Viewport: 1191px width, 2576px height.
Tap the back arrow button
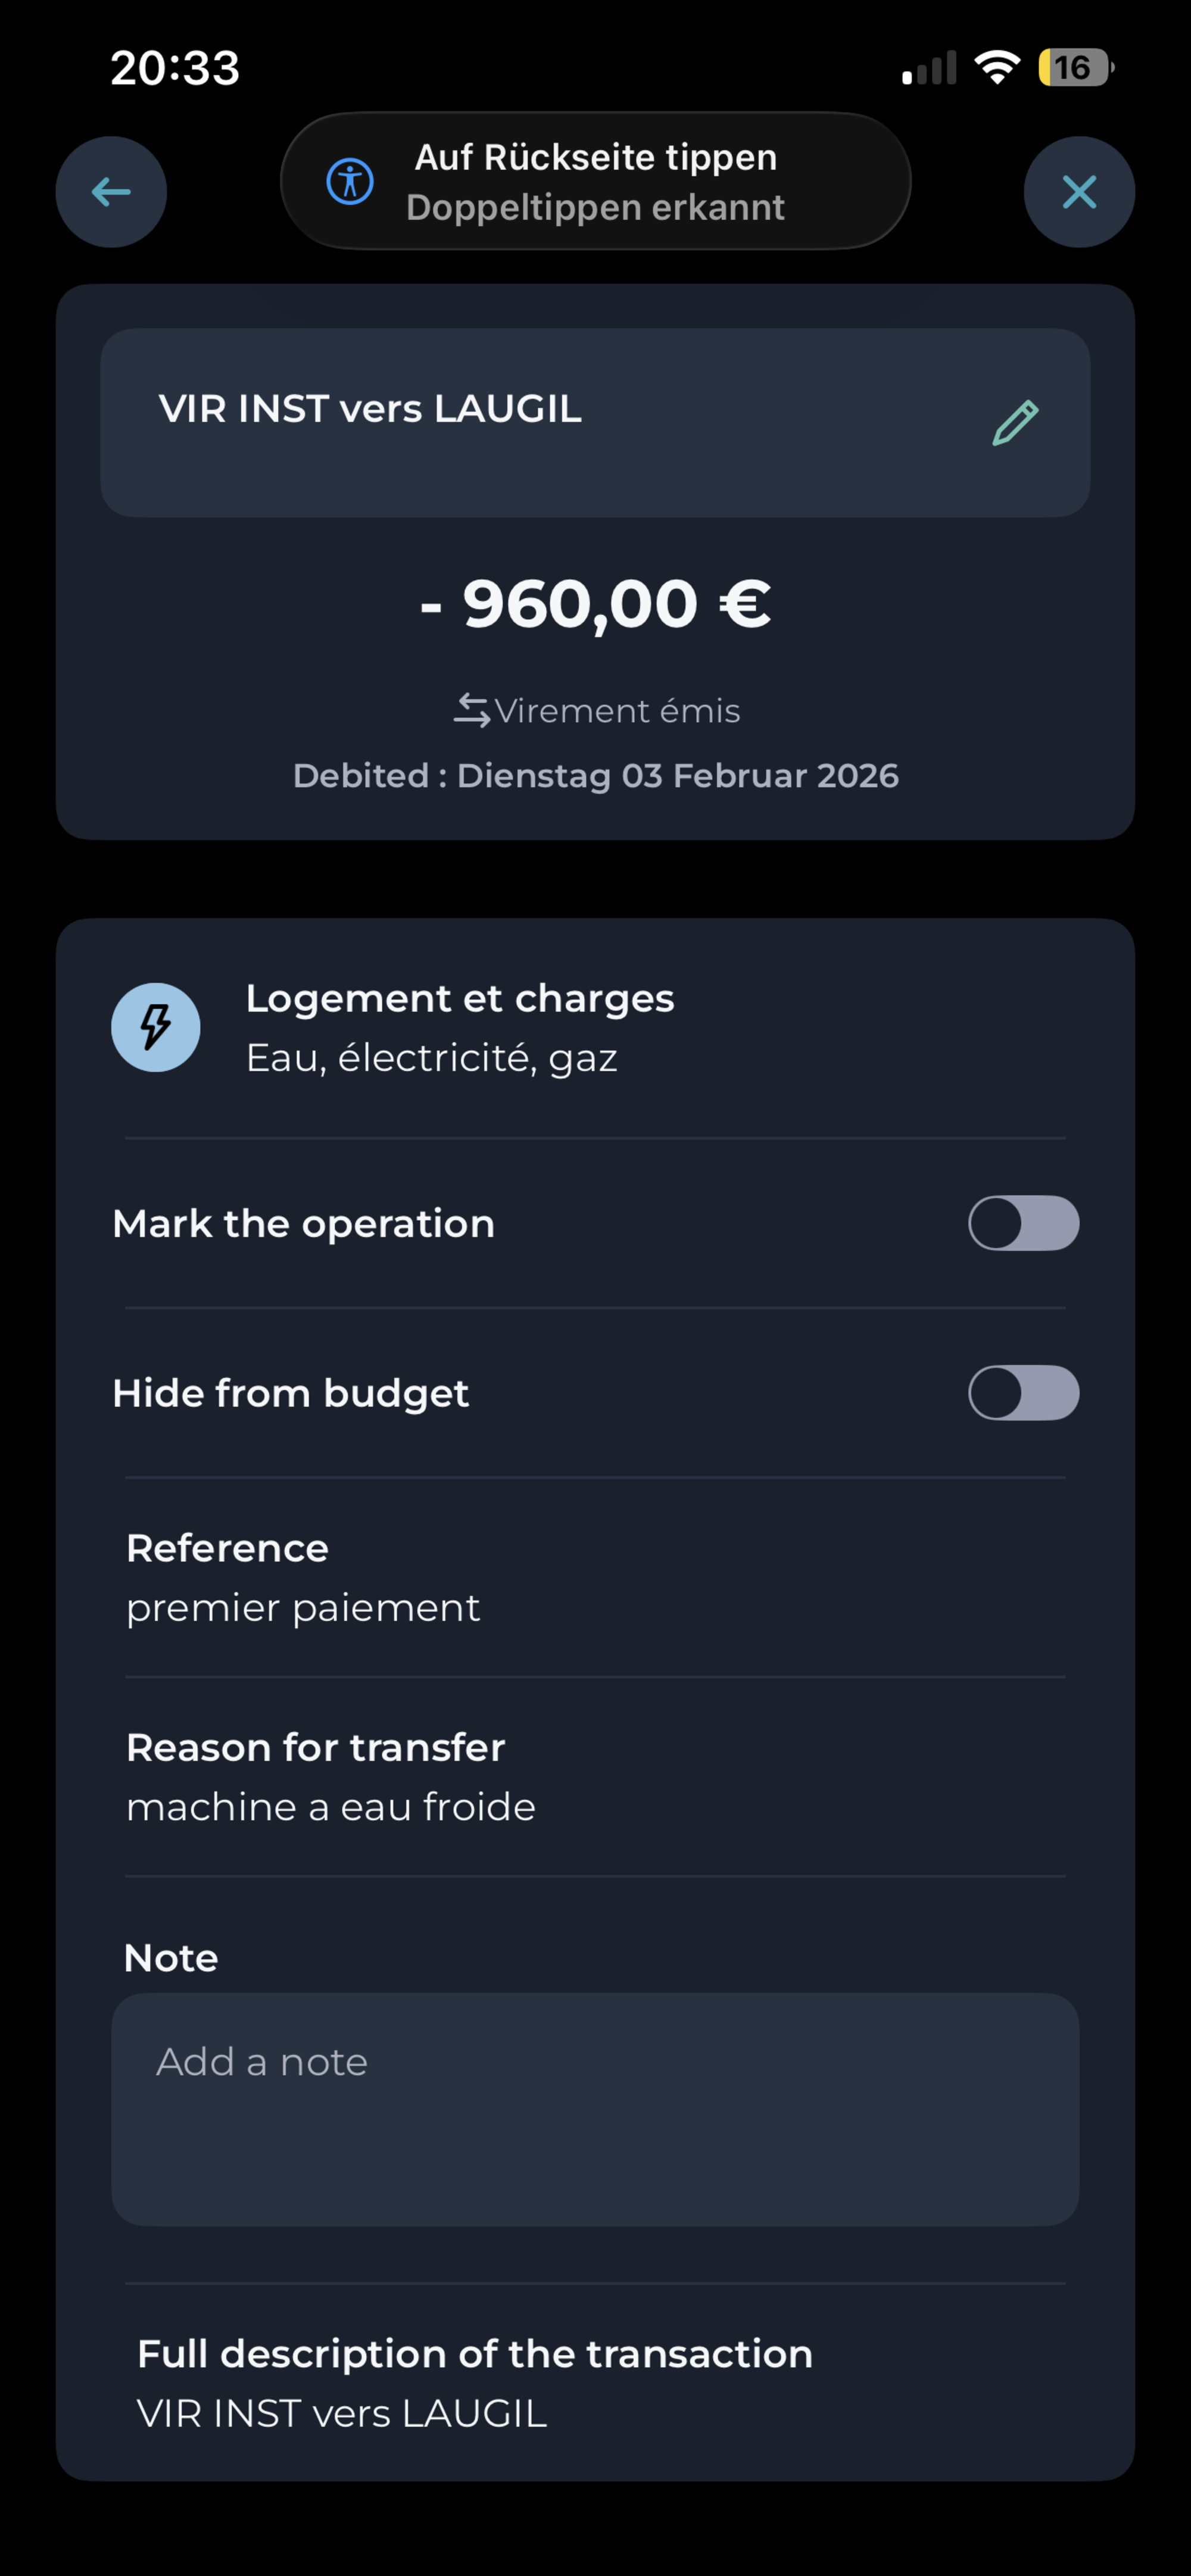point(111,192)
